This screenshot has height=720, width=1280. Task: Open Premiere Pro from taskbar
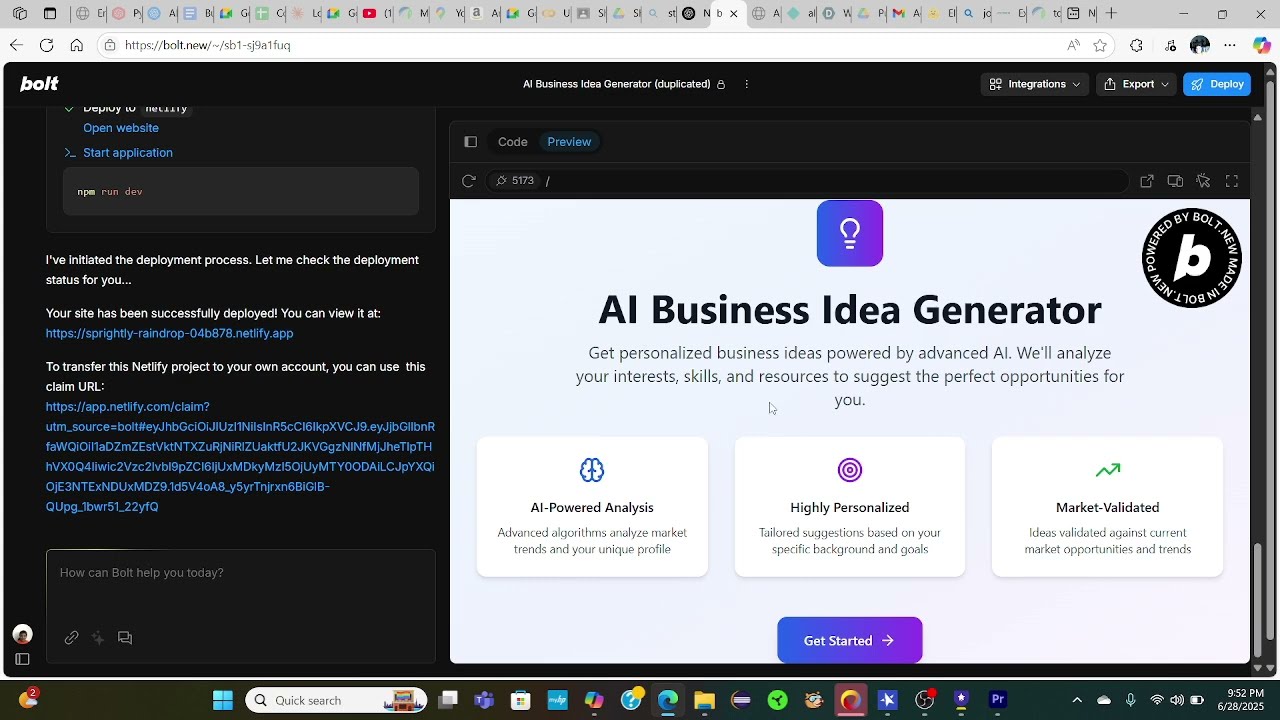pyautogui.click(x=998, y=700)
